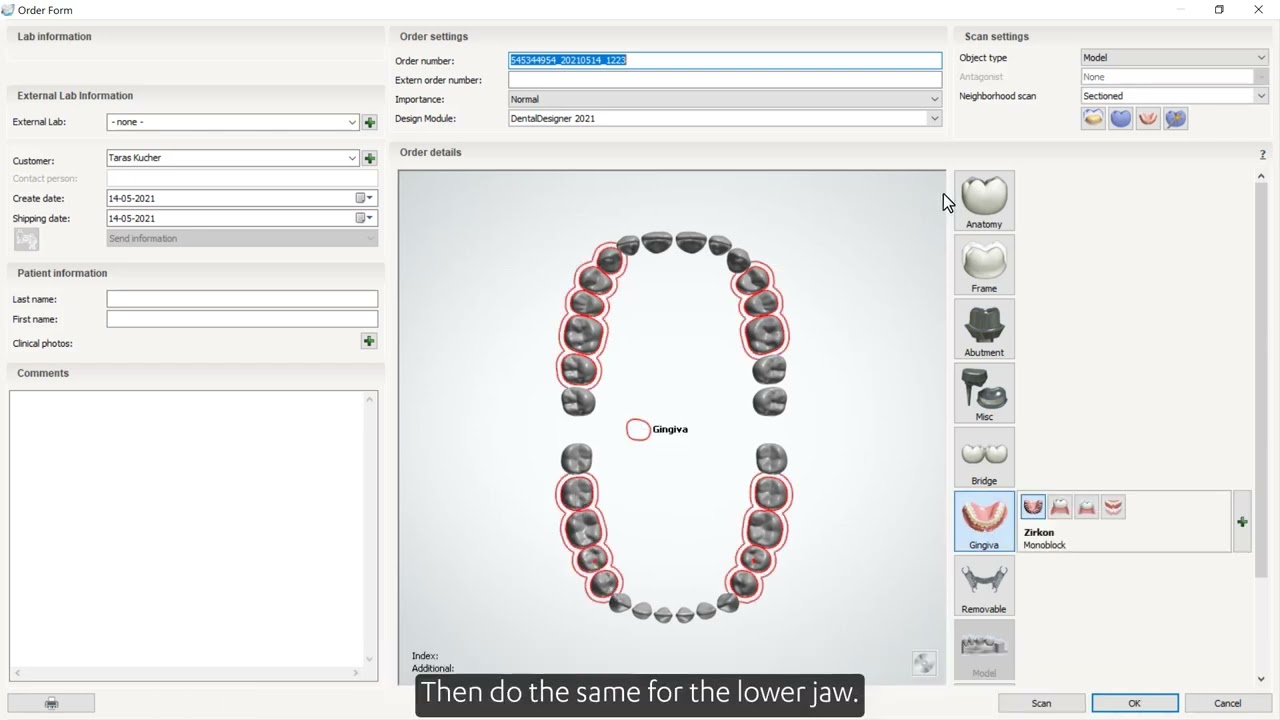Click inside the Comments text area
The height and width of the screenshot is (720, 1280).
pyautogui.click(x=187, y=528)
